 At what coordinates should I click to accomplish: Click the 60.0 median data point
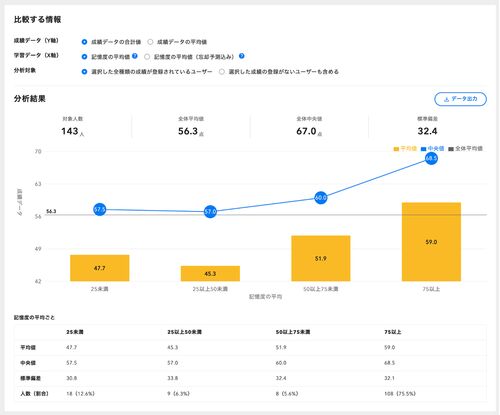[x=321, y=198]
